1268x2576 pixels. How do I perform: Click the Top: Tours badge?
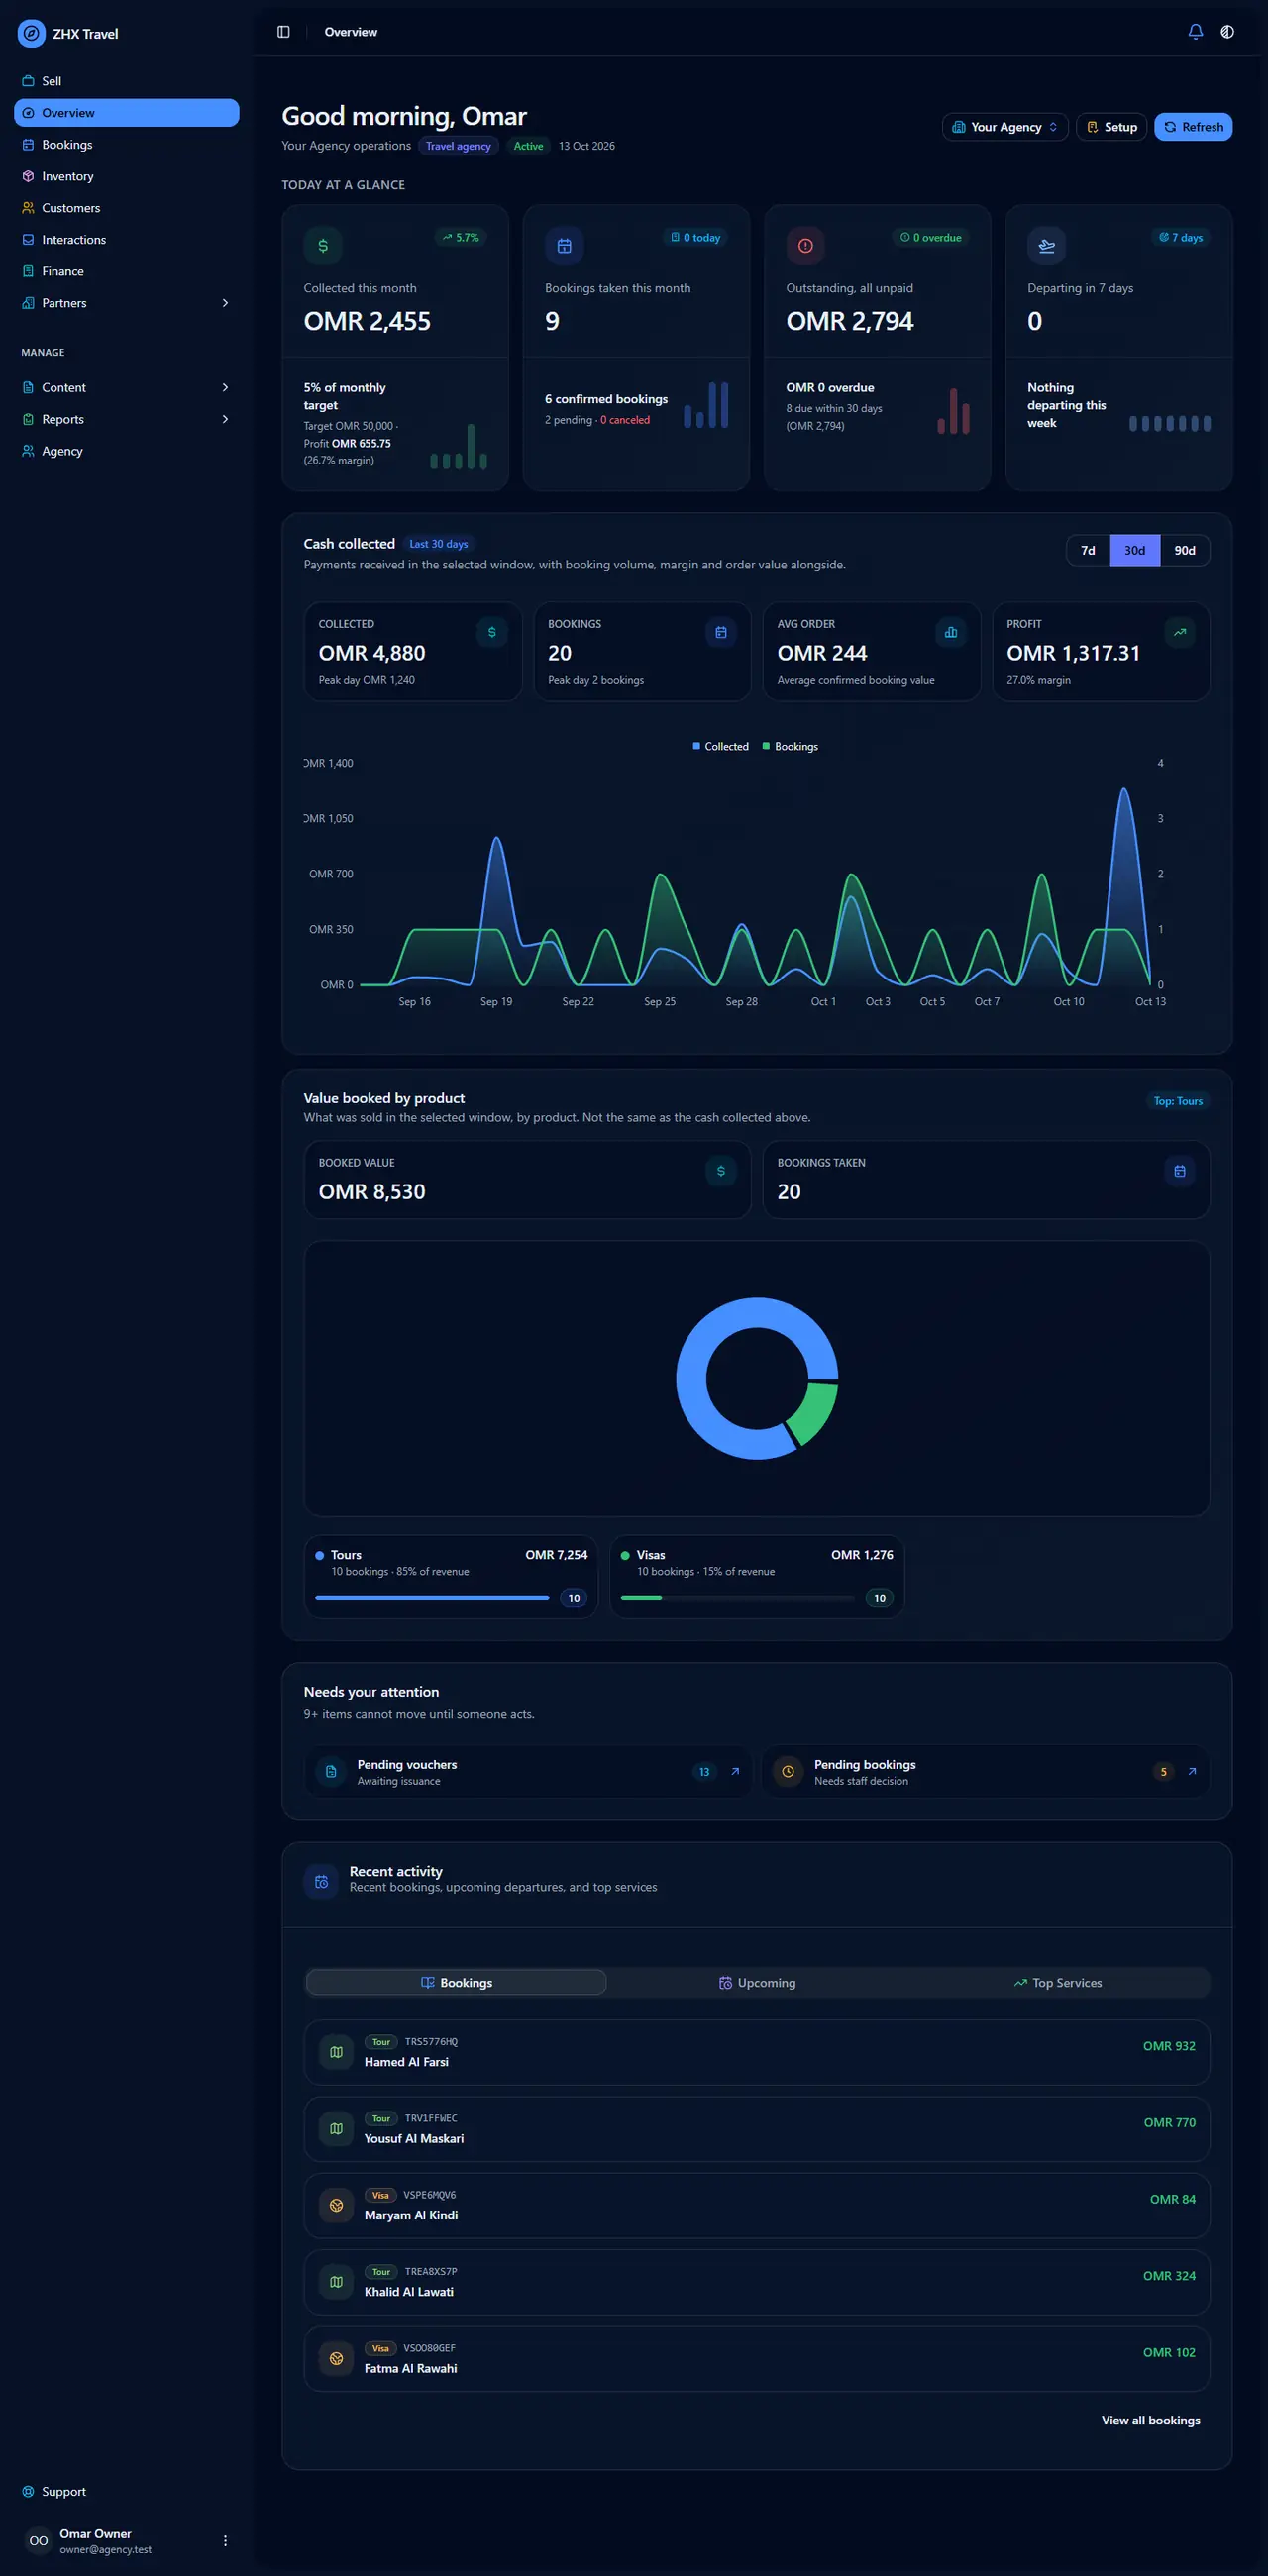[1178, 1101]
